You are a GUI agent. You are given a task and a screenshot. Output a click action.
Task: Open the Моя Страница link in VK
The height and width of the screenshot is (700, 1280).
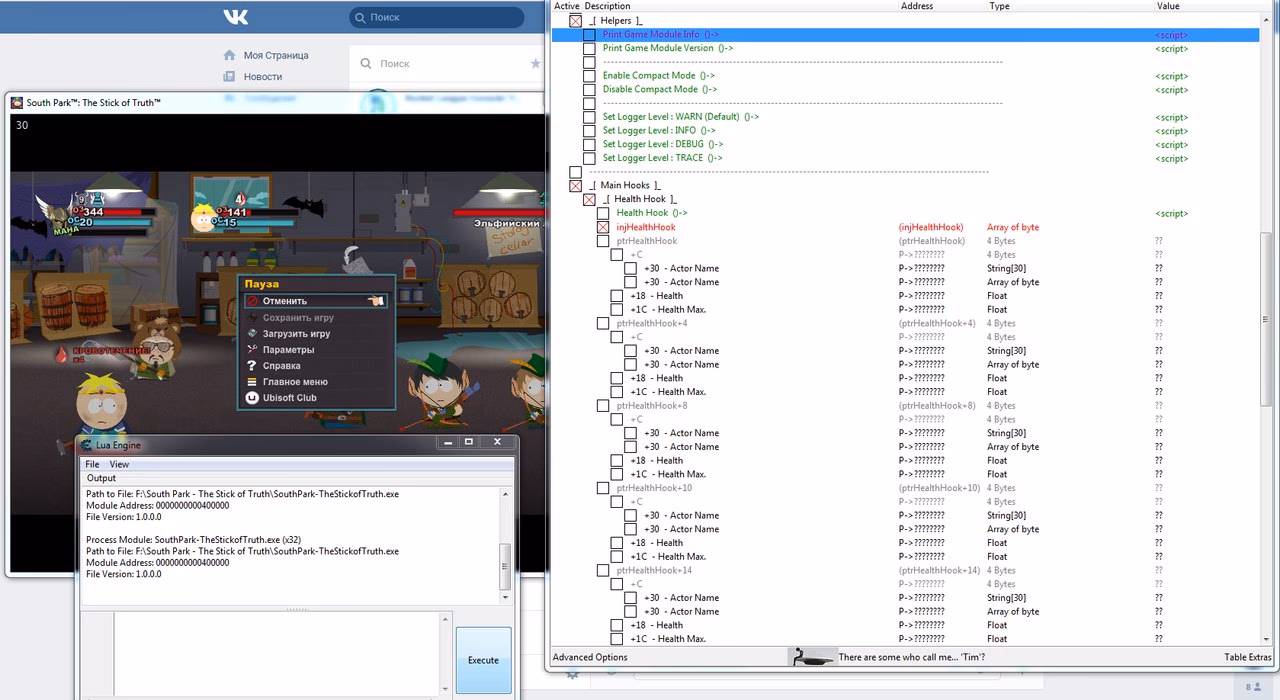coord(276,55)
